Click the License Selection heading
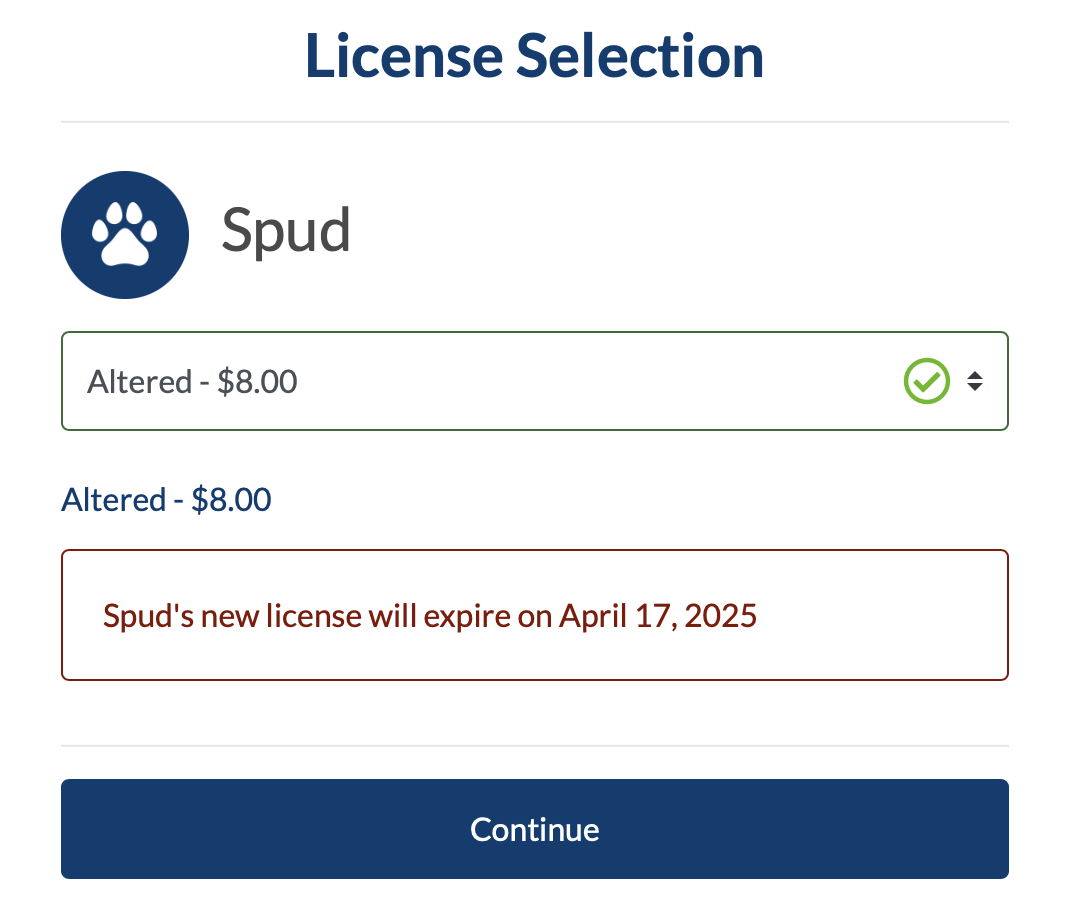The image size is (1072, 918). tap(533, 56)
